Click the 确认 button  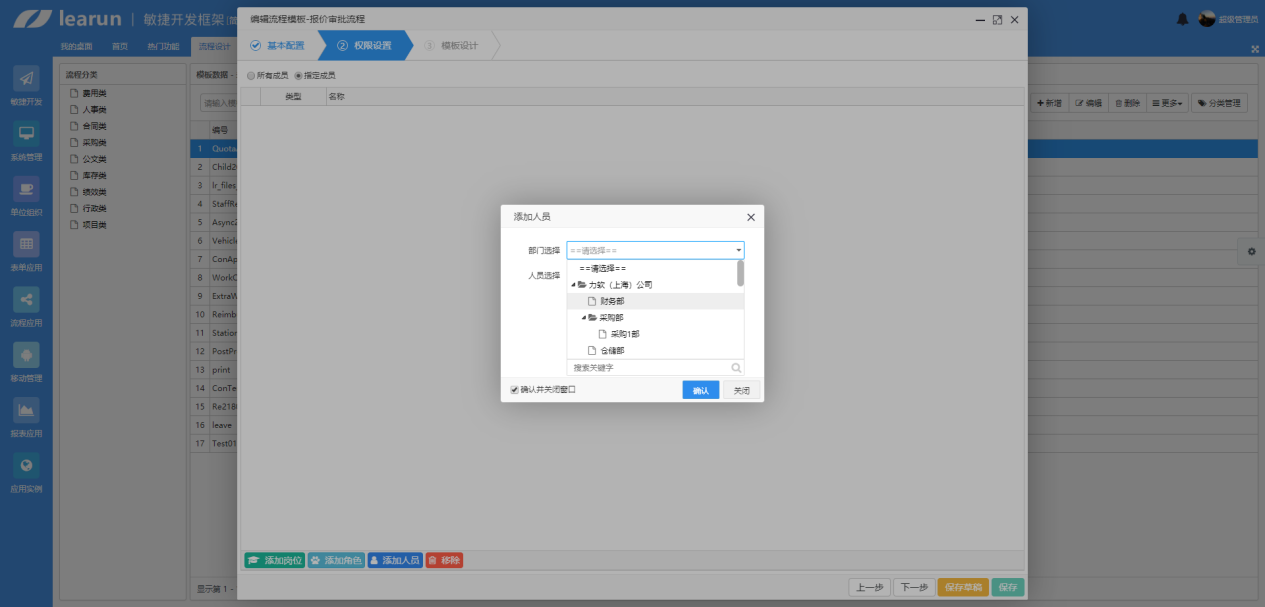click(701, 390)
